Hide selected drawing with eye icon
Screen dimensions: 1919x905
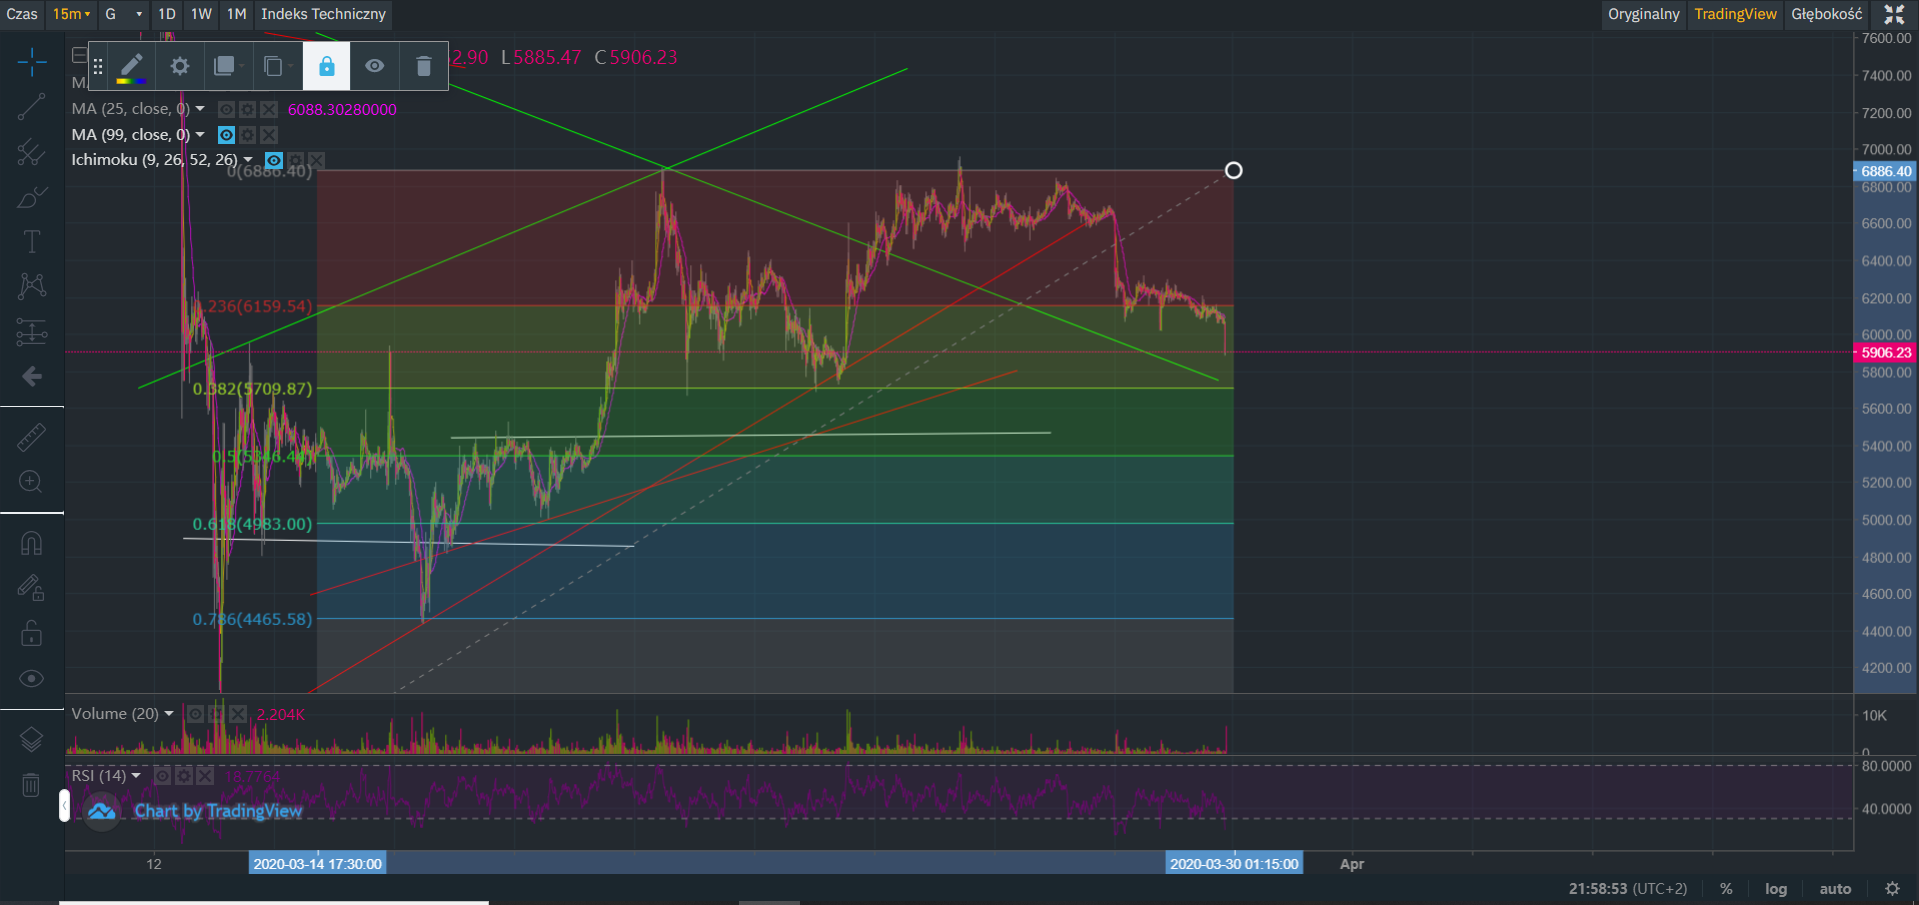point(374,67)
